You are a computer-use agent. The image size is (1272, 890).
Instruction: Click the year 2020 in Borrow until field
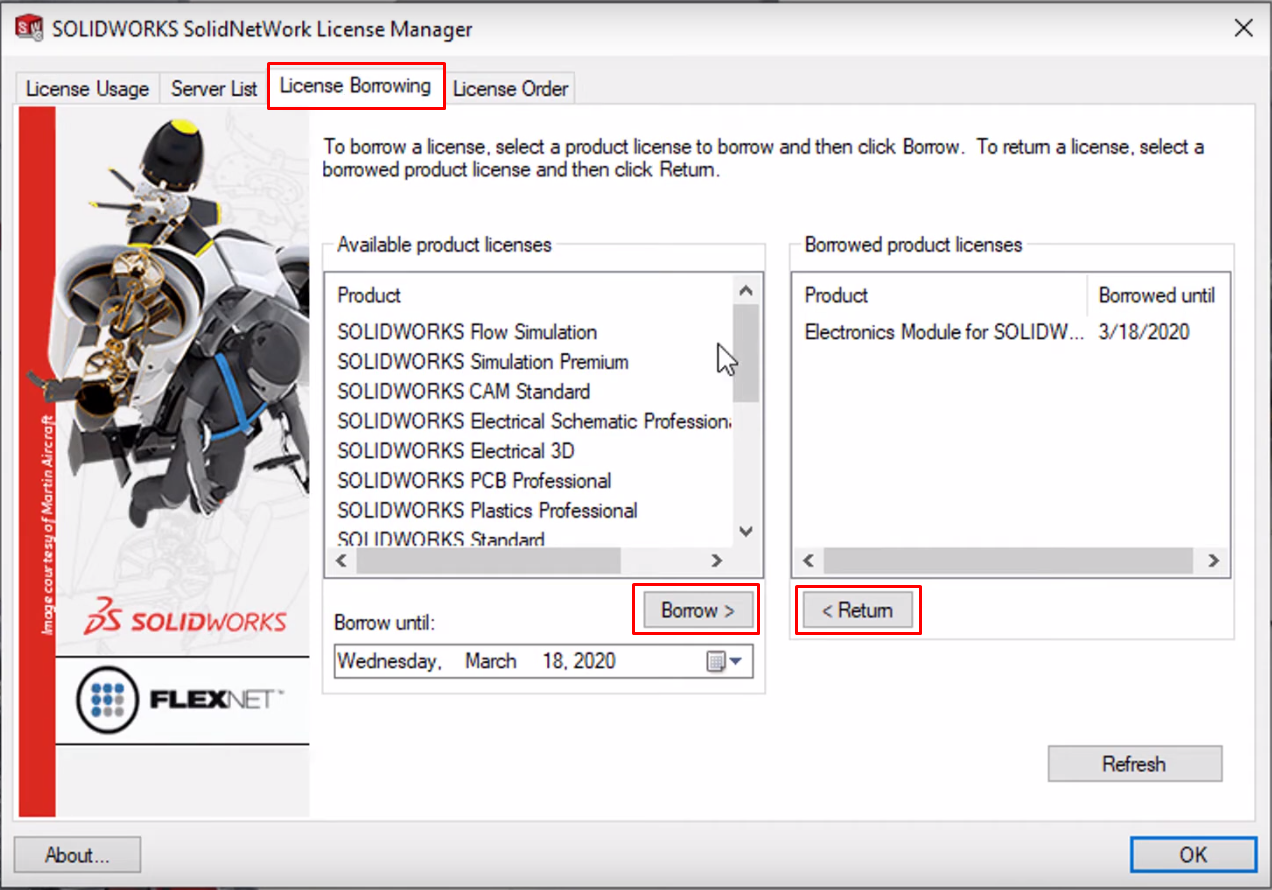coord(595,661)
